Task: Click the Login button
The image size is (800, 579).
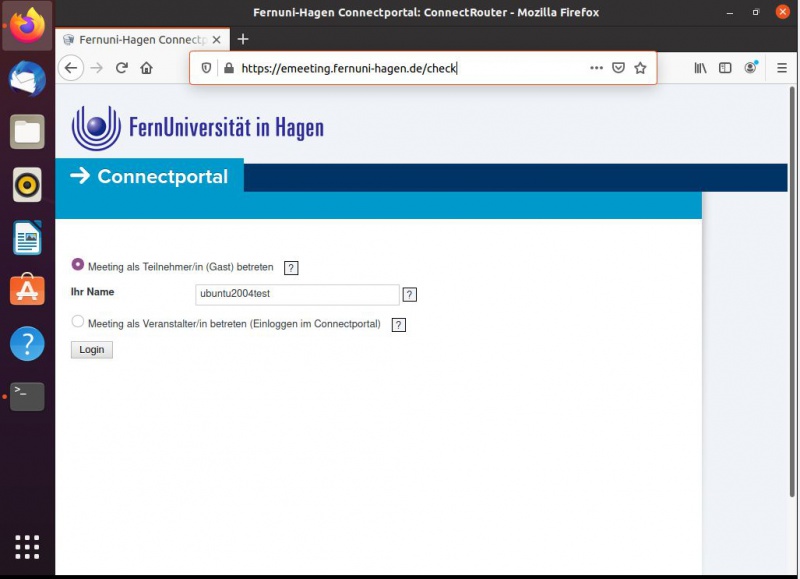Action: click(x=92, y=349)
